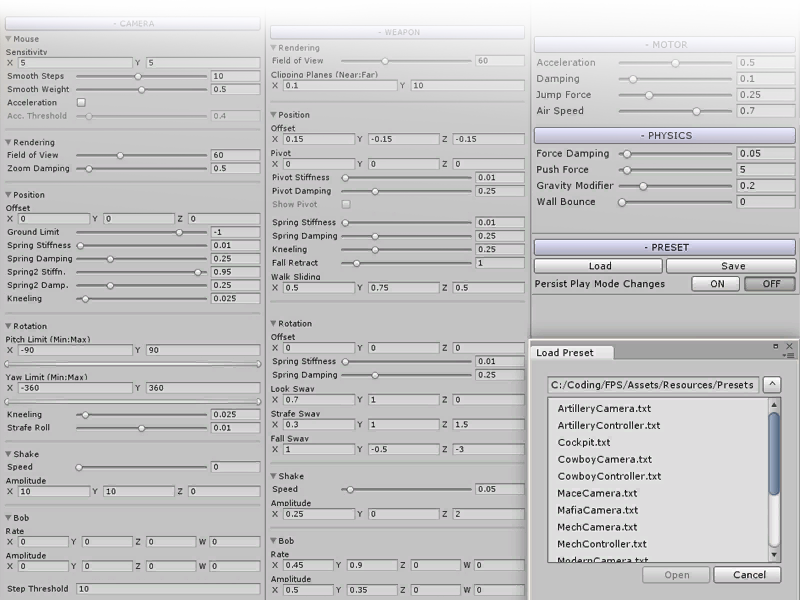Click the preset folder path field

click(x=653, y=385)
